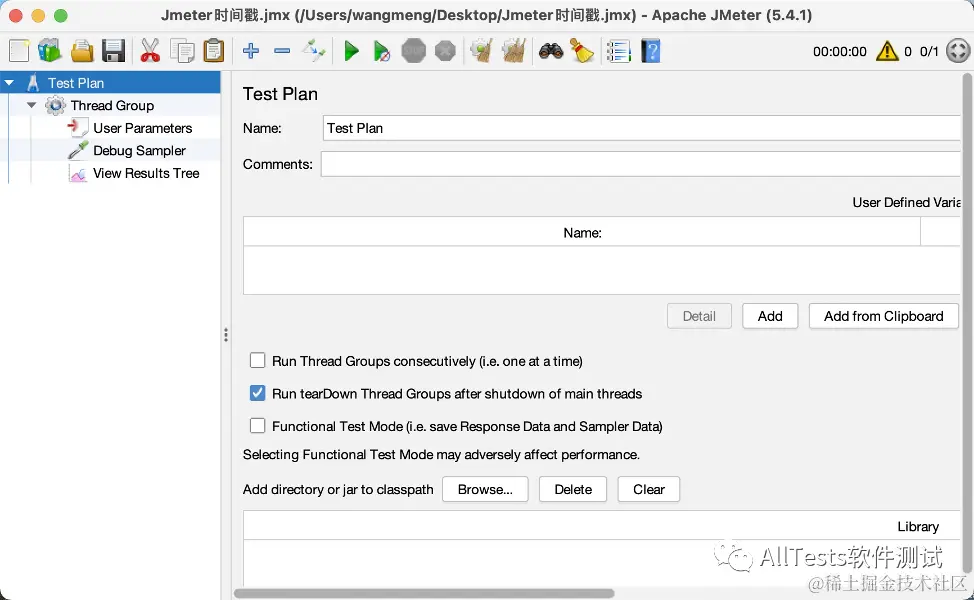Save the test plan with floppy icon
Viewport: 974px width, 600px height.
coord(114,51)
